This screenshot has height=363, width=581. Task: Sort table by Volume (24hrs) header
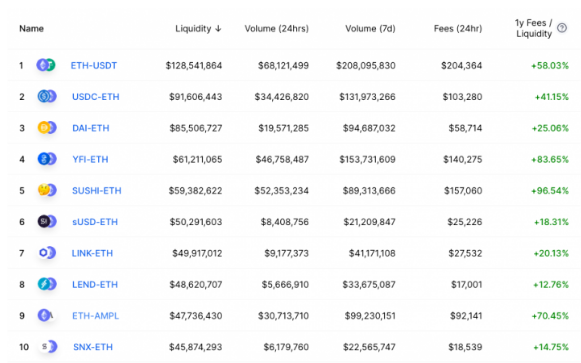coord(276,29)
